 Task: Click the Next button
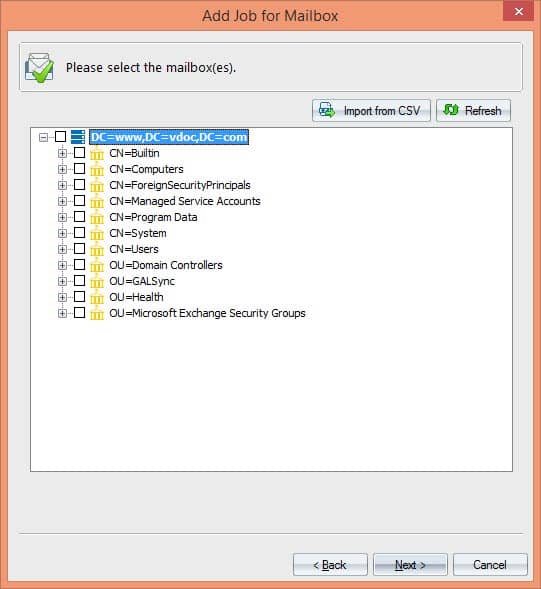coord(410,564)
